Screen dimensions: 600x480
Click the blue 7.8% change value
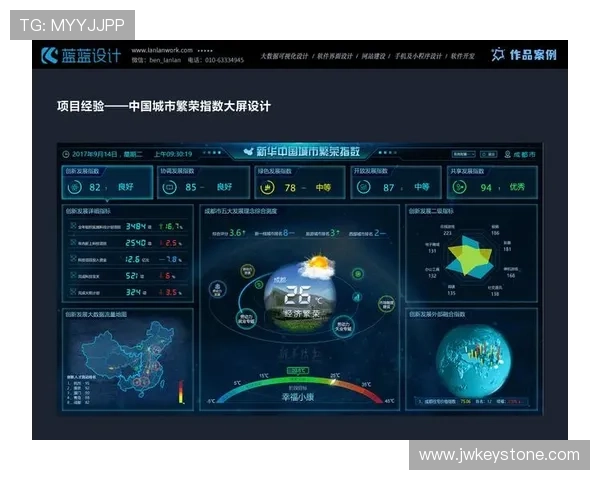pos(171,259)
